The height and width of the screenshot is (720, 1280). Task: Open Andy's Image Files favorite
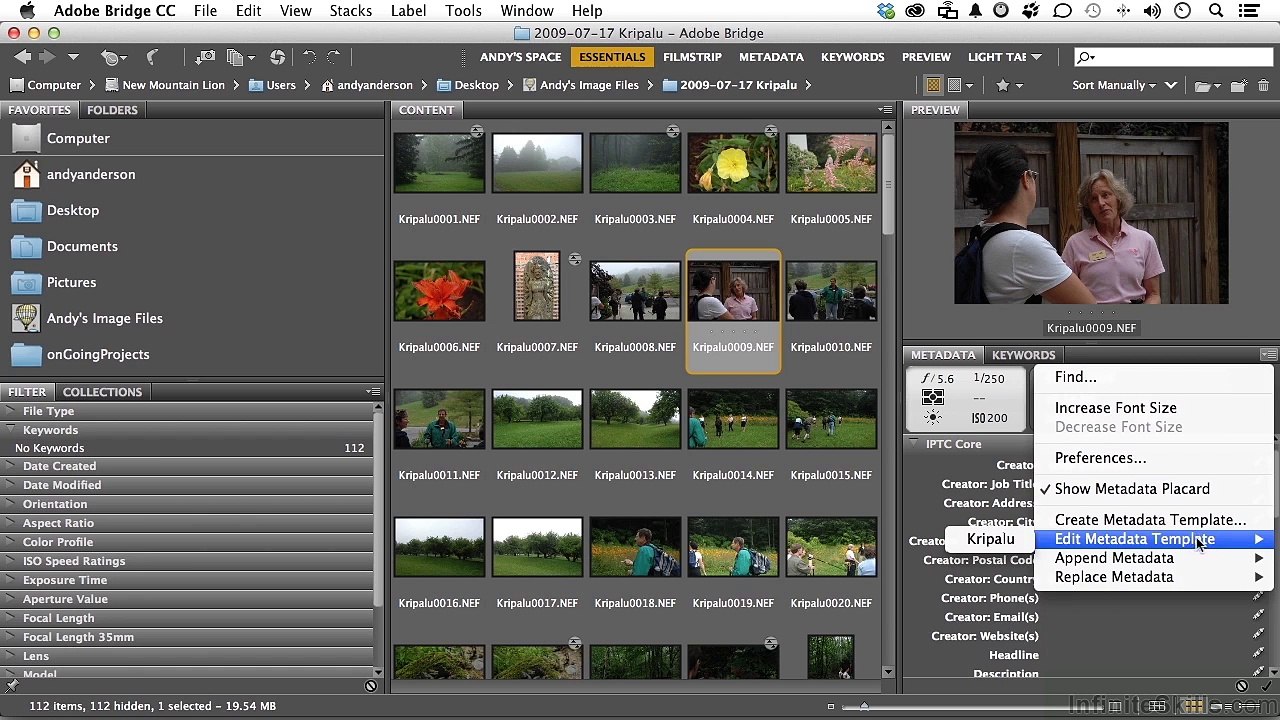pyautogui.click(x=104, y=318)
